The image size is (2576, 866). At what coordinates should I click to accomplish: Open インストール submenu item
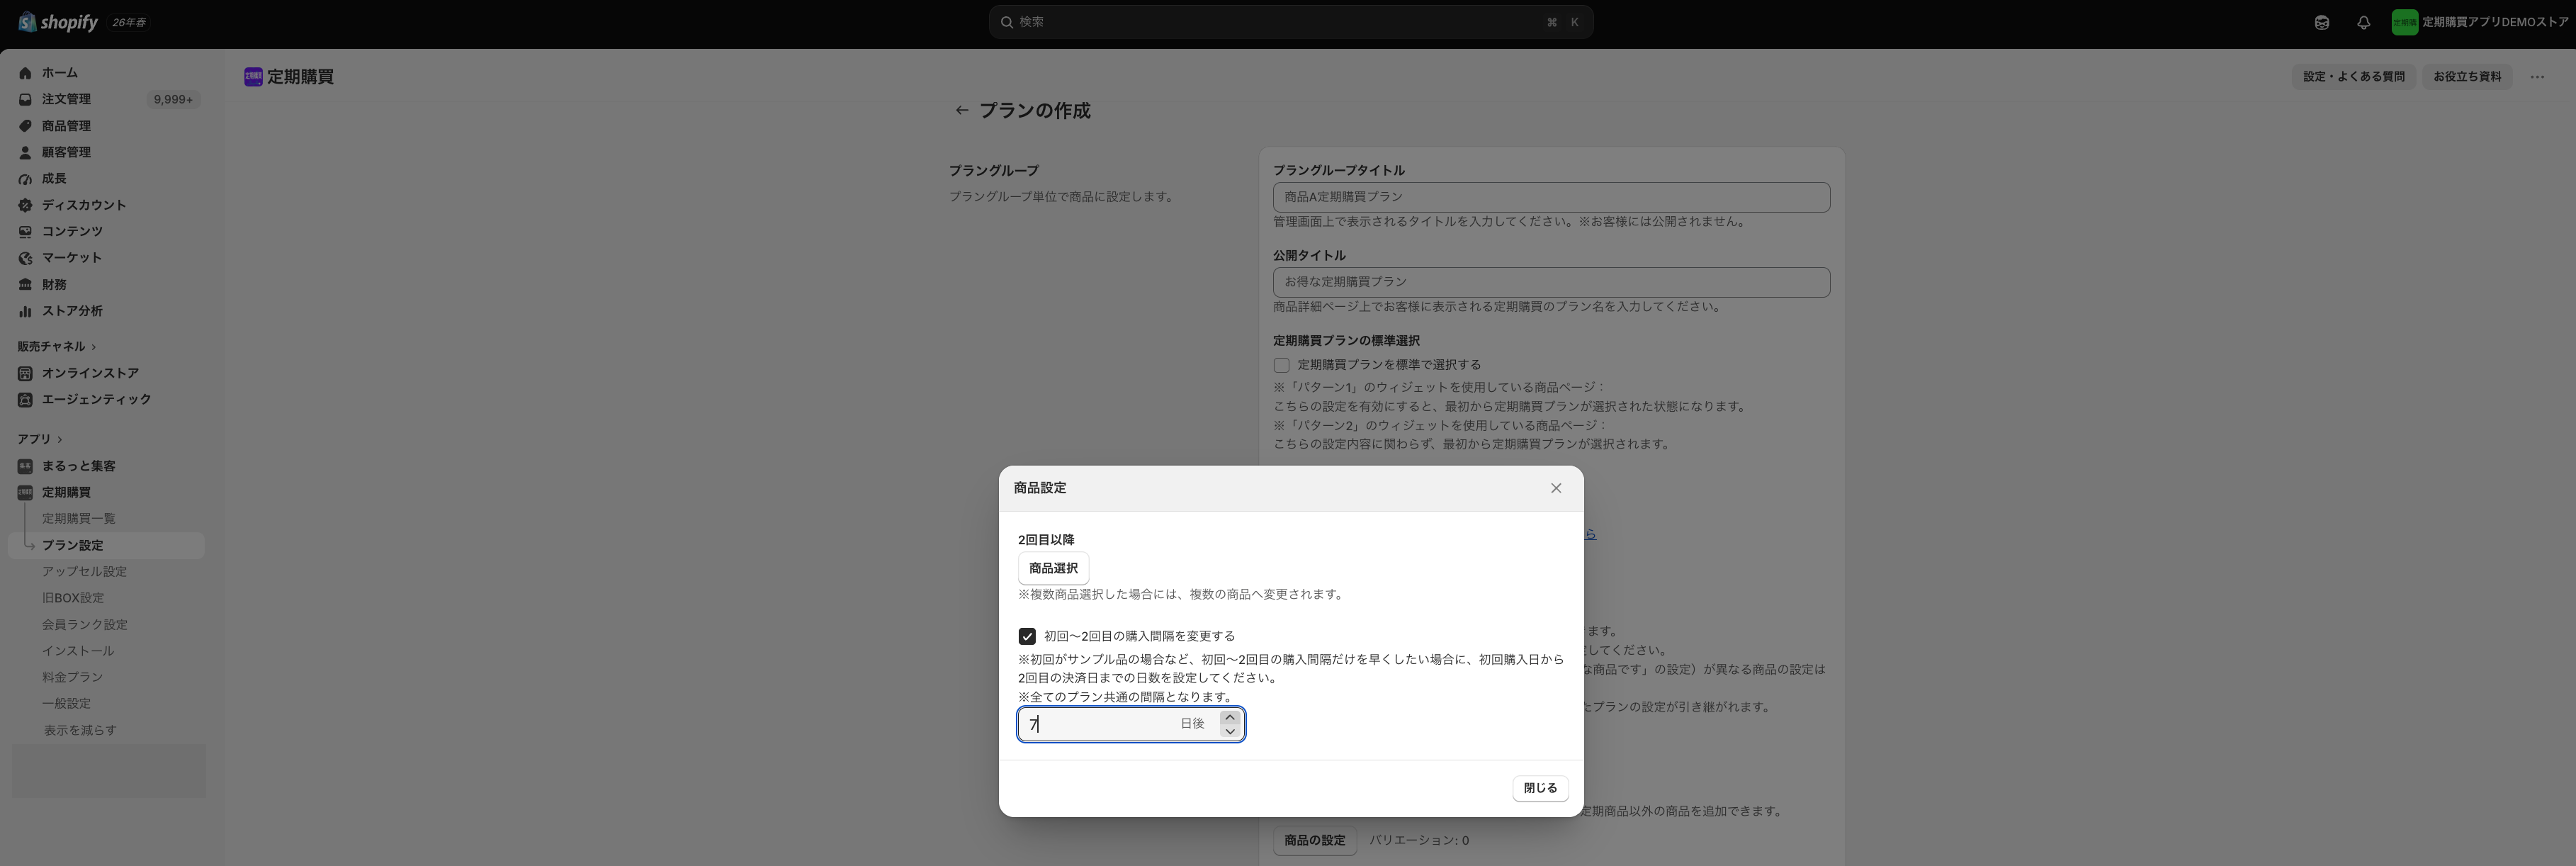78,651
